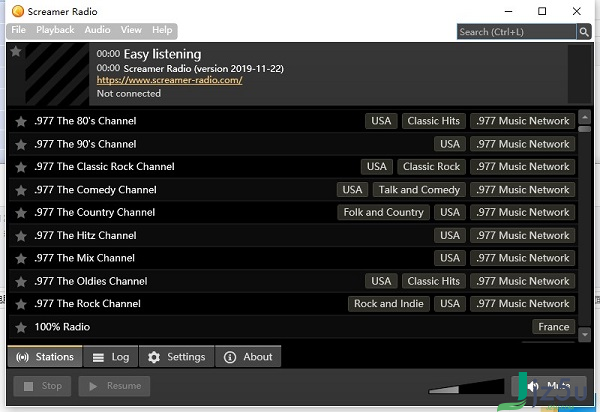Click the Classic Rock genre tag

(x=431, y=167)
